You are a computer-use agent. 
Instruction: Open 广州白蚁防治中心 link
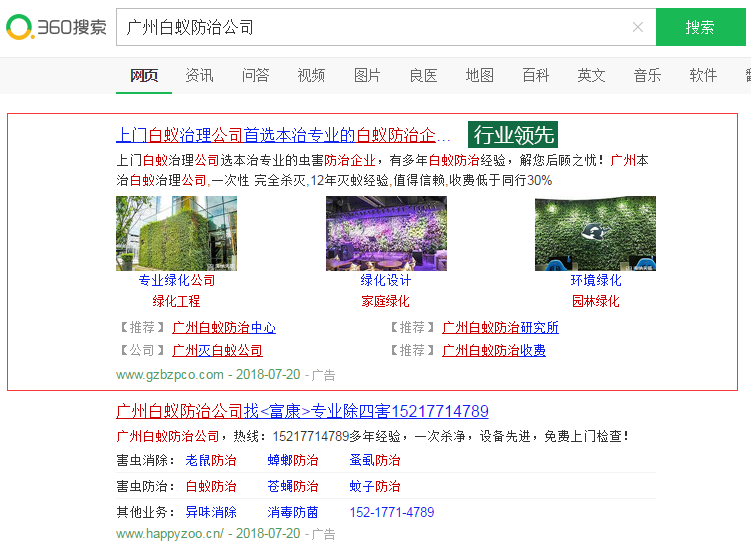pyautogui.click(x=224, y=328)
